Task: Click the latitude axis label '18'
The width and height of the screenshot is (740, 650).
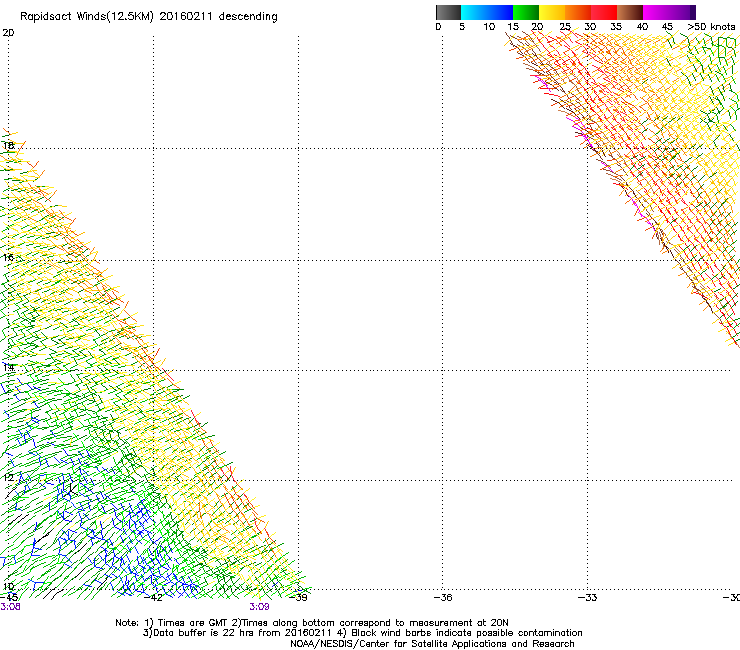Action: click(8, 145)
